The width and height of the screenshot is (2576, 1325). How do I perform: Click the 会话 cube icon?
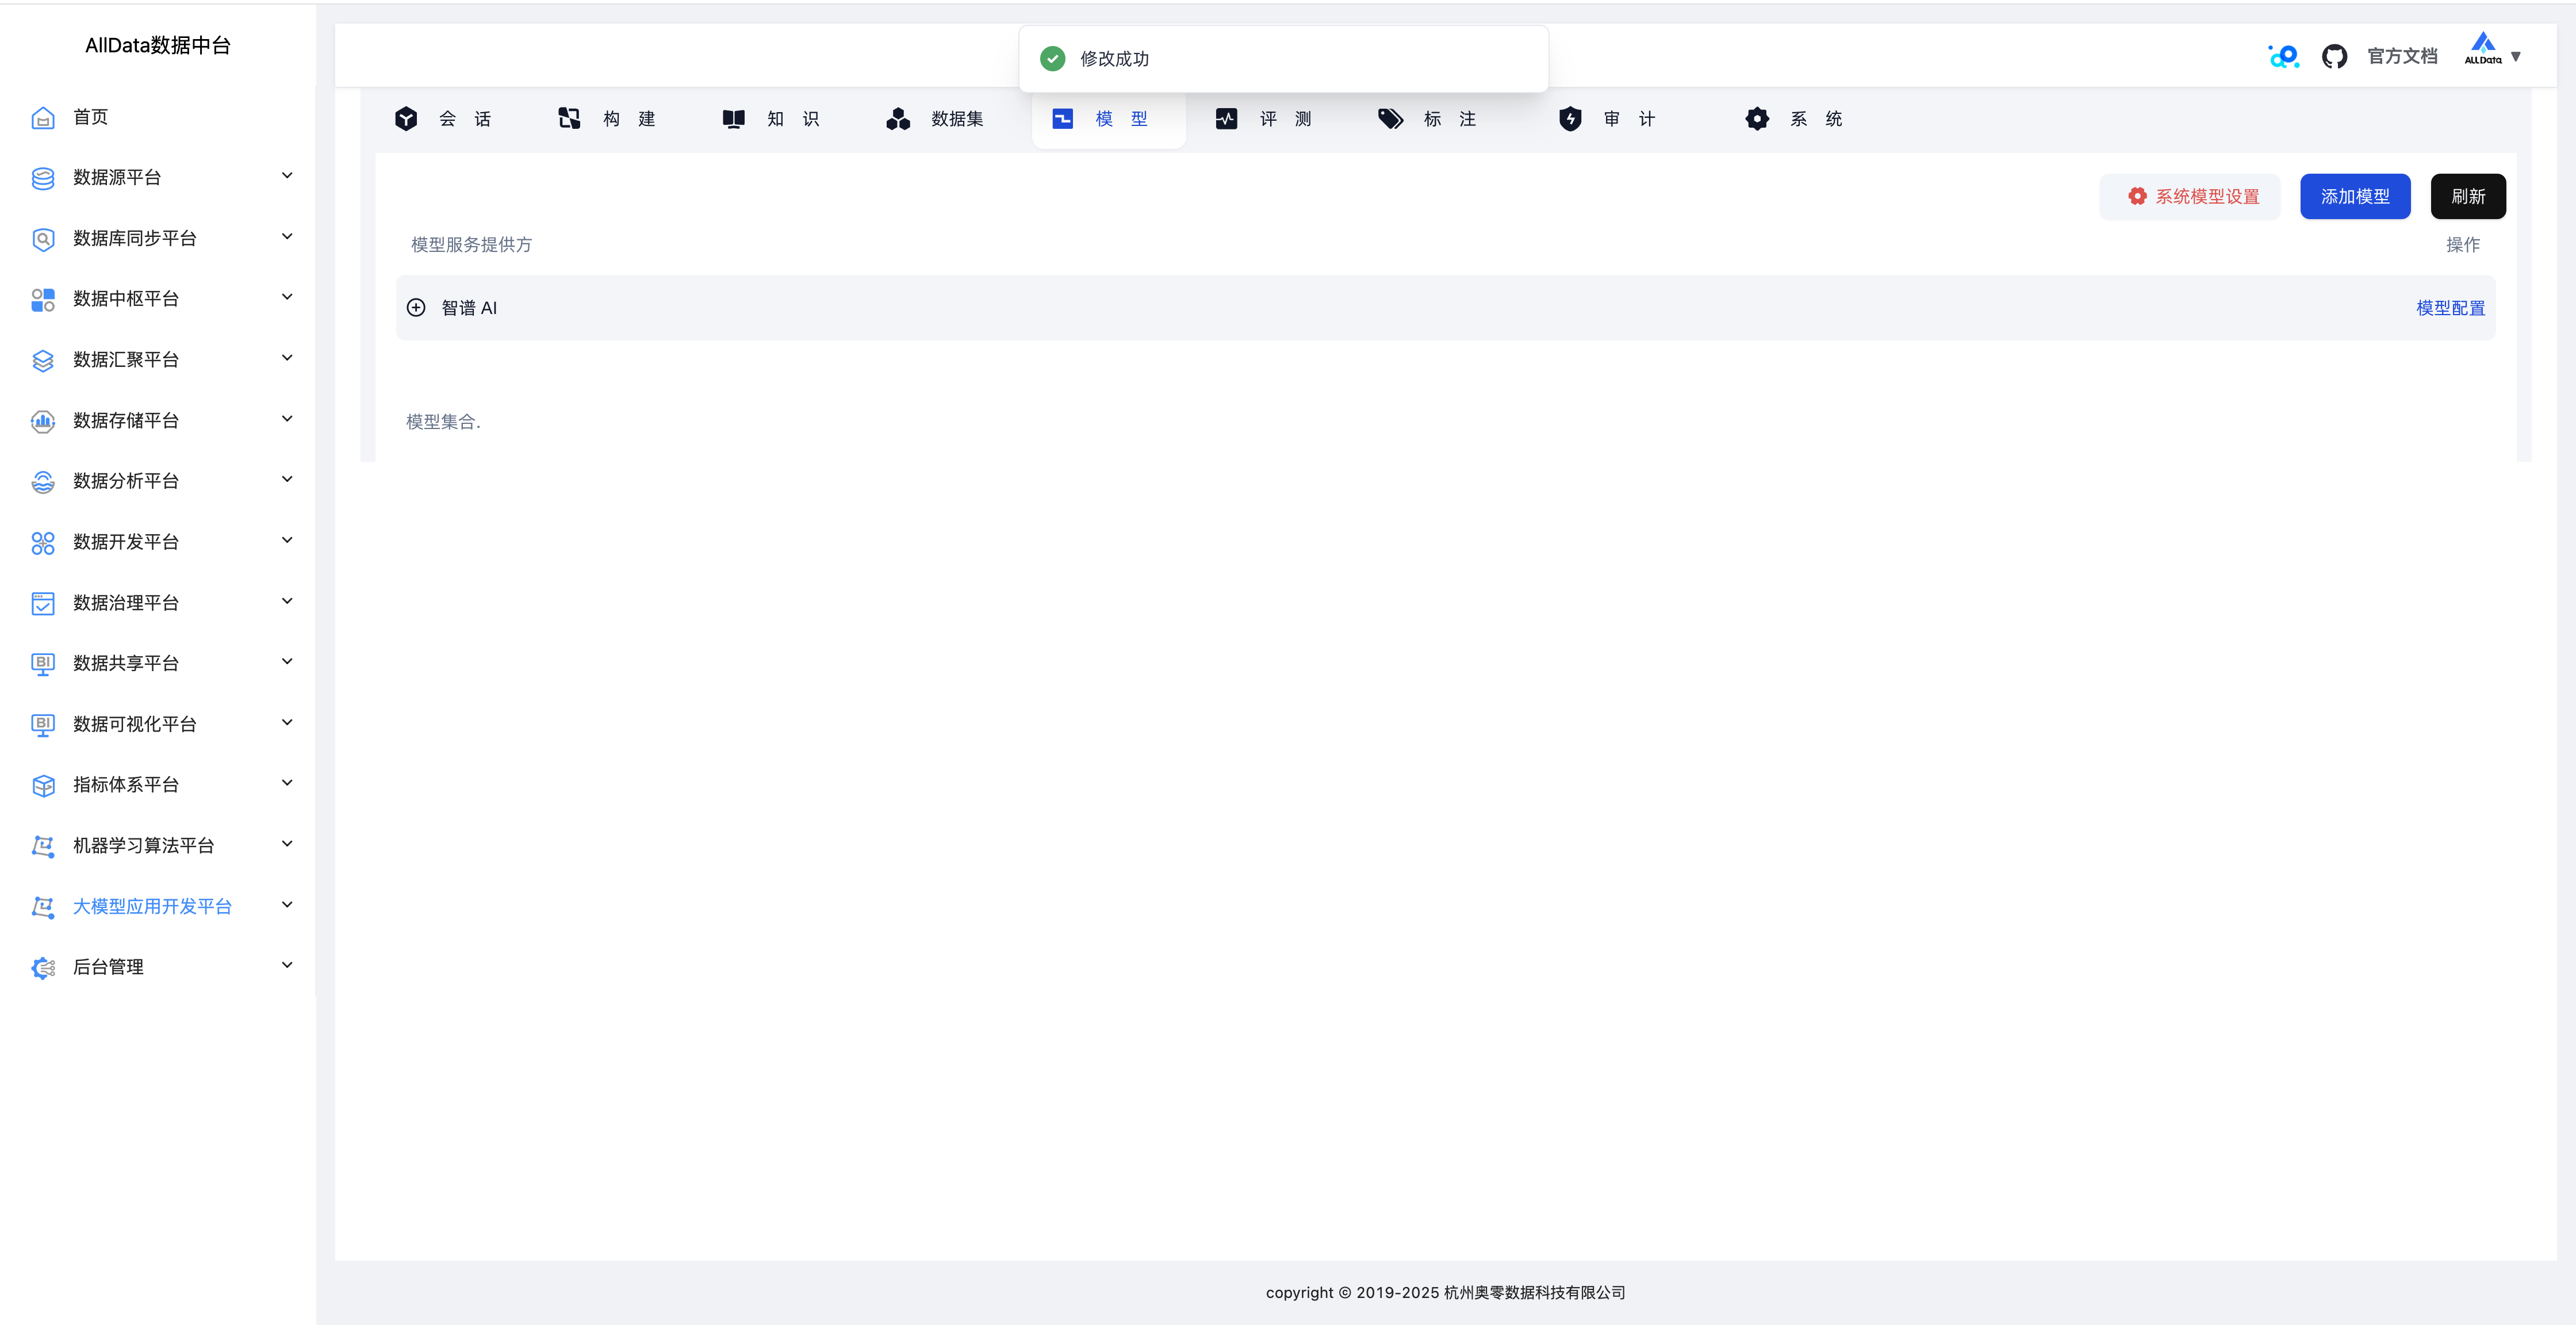coord(406,119)
